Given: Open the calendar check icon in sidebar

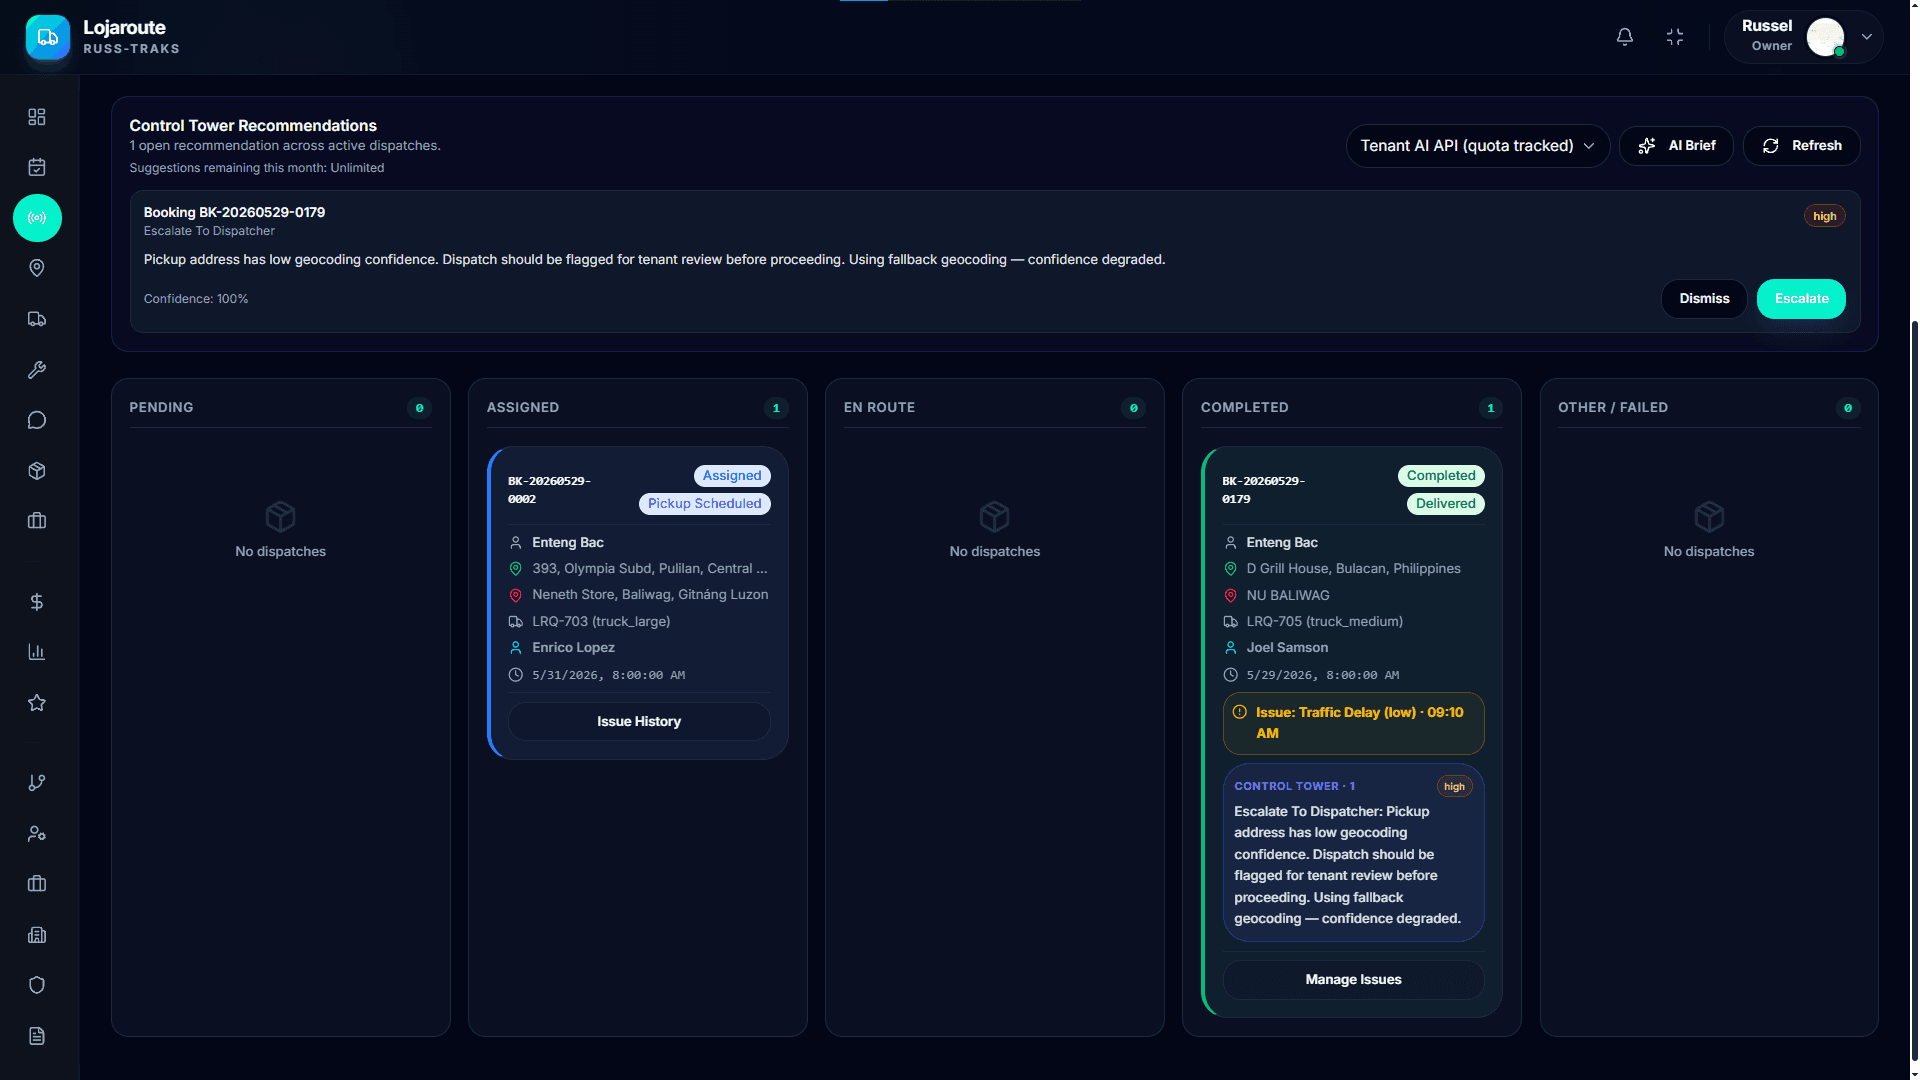Looking at the screenshot, I should point(37,167).
